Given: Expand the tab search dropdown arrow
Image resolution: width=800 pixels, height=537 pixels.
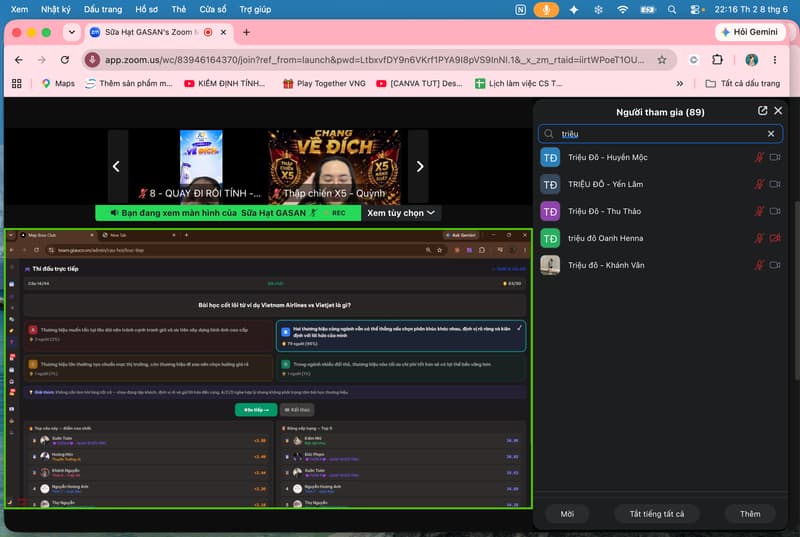Looking at the screenshot, I should 72,32.
